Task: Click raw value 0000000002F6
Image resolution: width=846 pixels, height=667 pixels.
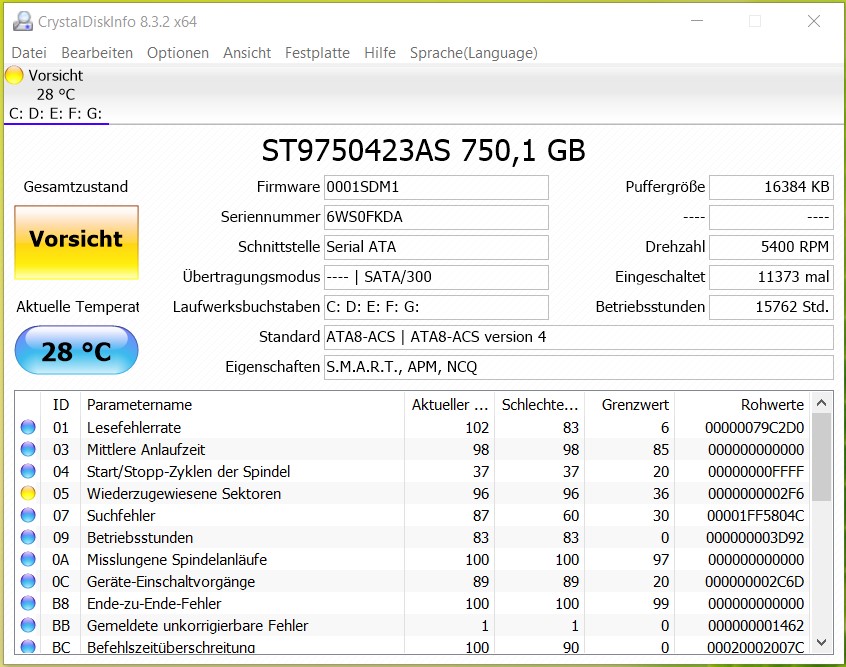Action: click(x=756, y=494)
